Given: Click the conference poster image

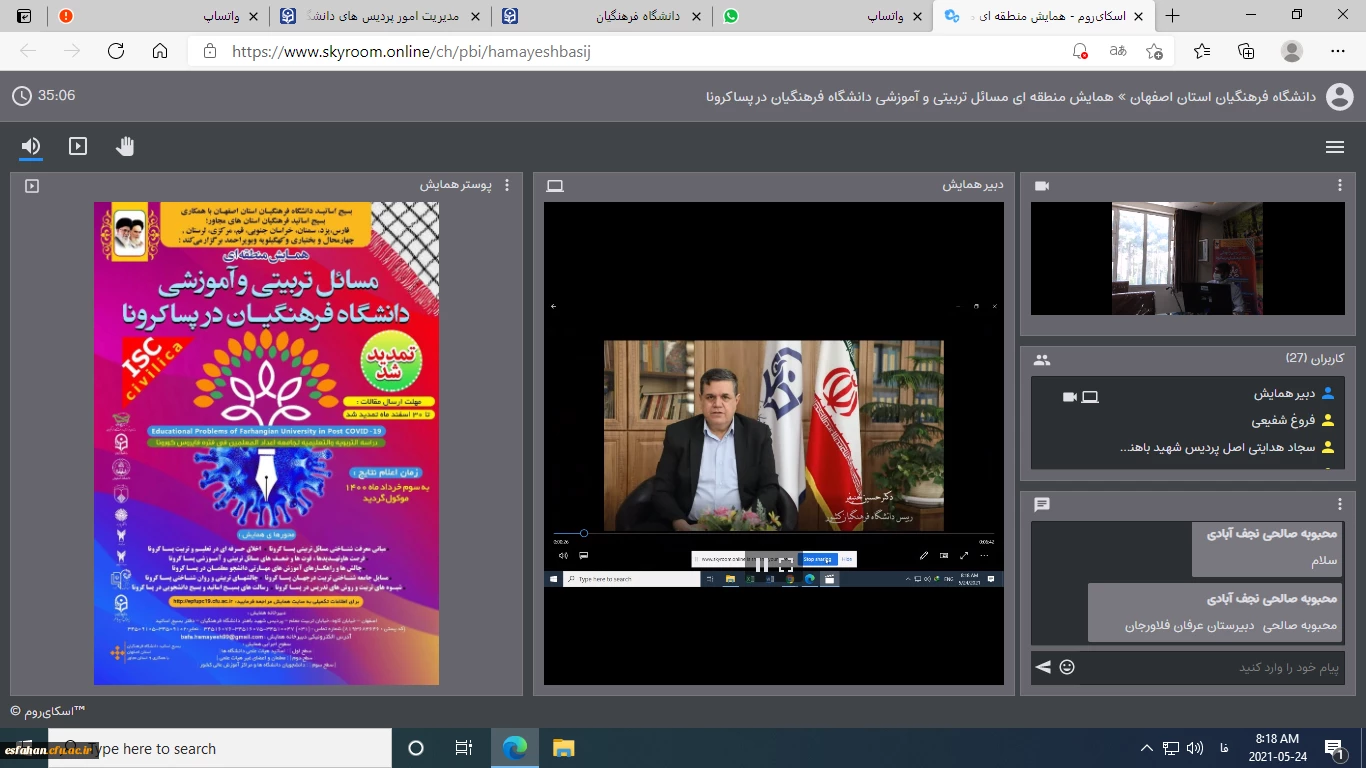Looking at the screenshot, I should (266, 443).
